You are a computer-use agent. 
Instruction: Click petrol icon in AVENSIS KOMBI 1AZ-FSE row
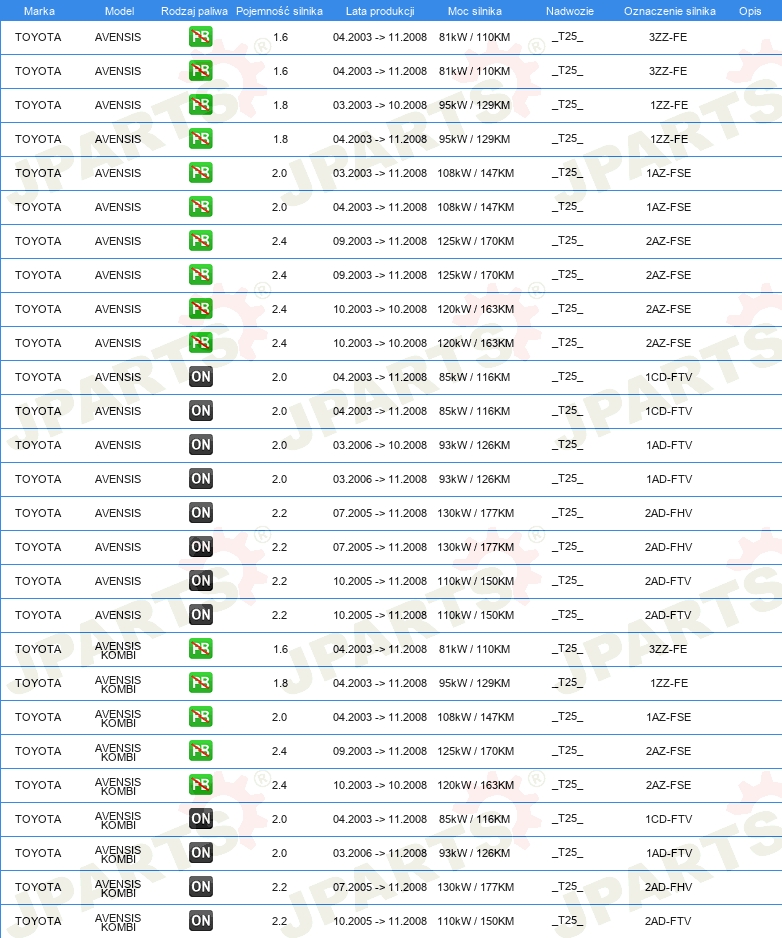[x=200, y=717]
